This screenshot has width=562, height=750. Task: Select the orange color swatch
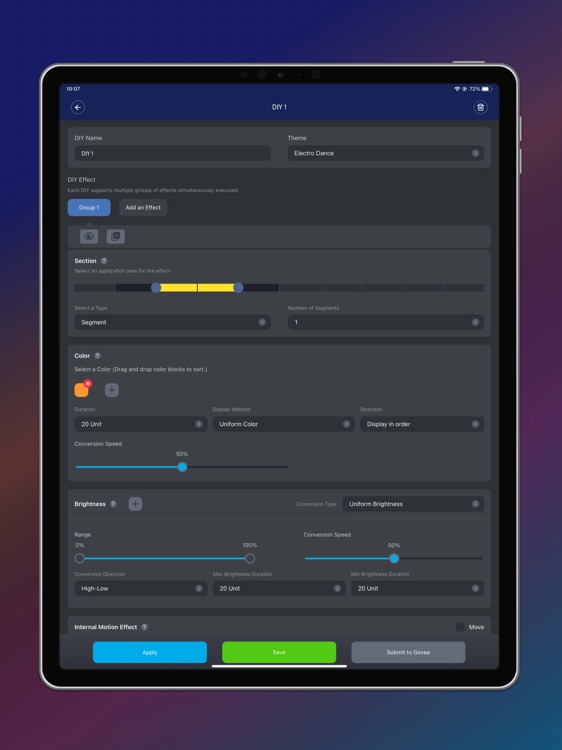click(81, 390)
